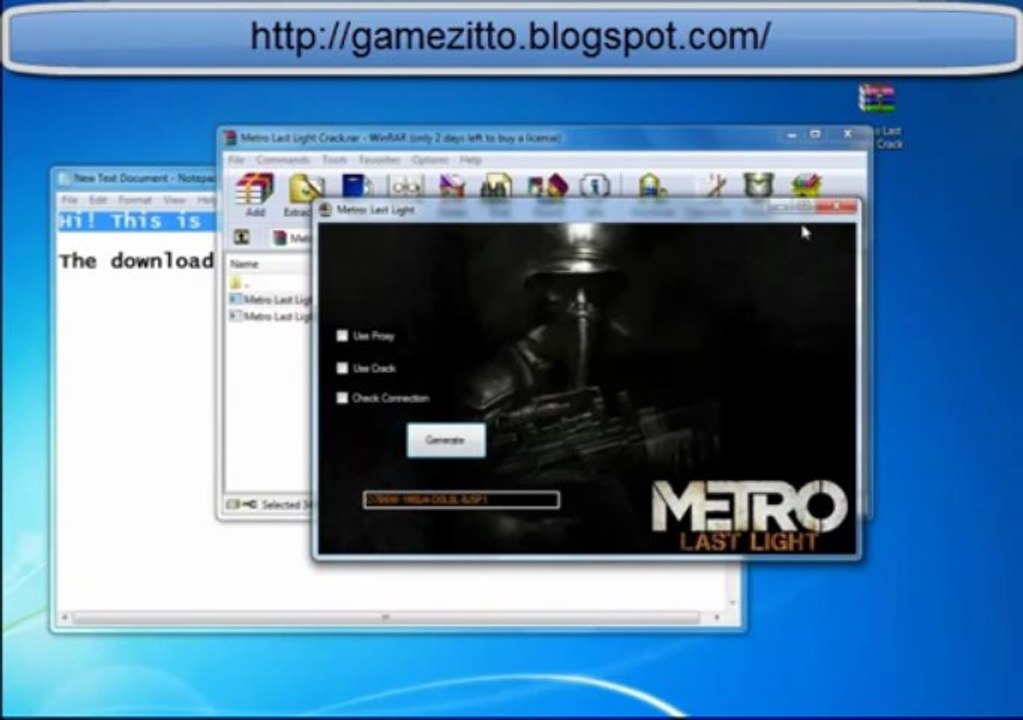Open the Edit menu in Notepad
The image size is (1023, 720).
coord(98,200)
